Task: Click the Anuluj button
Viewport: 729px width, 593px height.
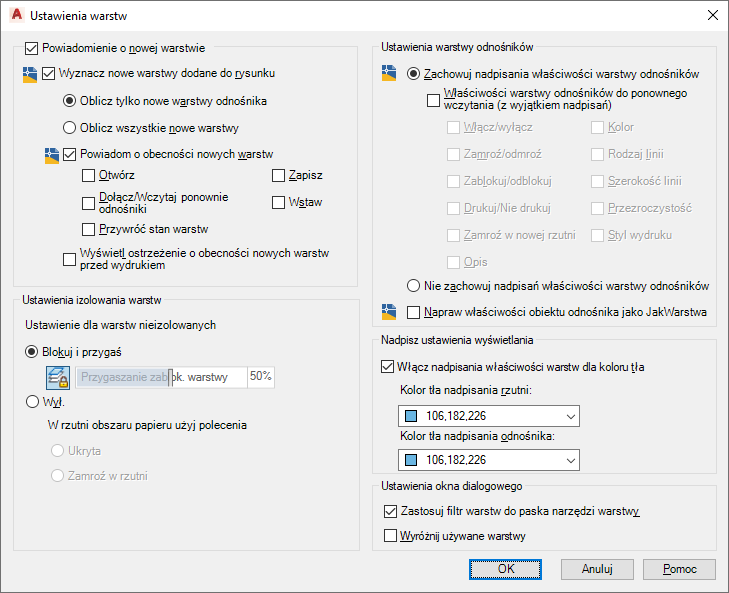Action: (596, 569)
